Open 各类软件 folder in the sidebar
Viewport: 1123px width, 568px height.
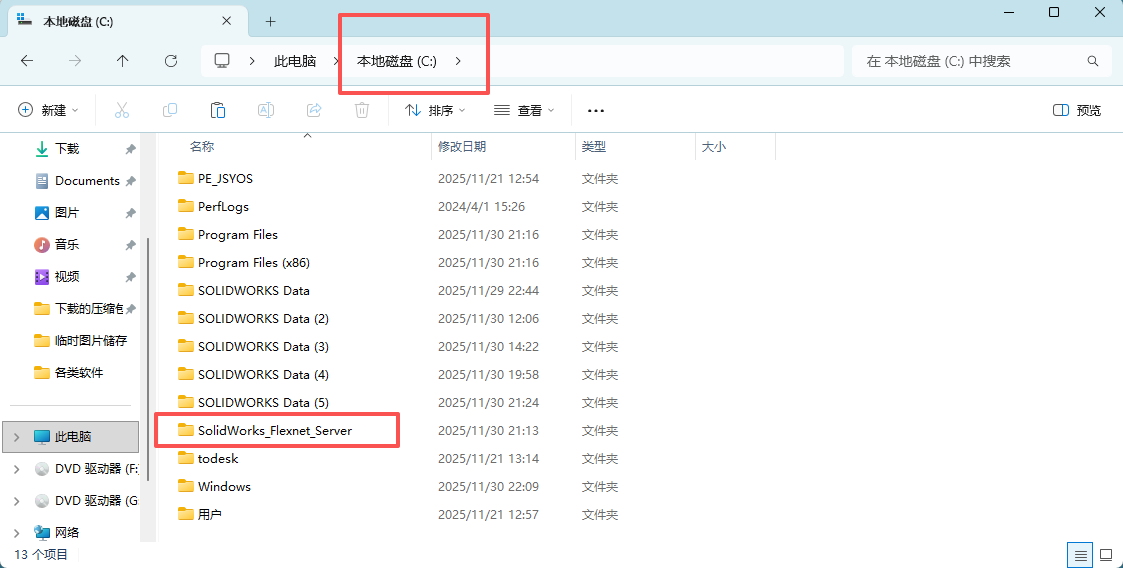(x=79, y=372)
